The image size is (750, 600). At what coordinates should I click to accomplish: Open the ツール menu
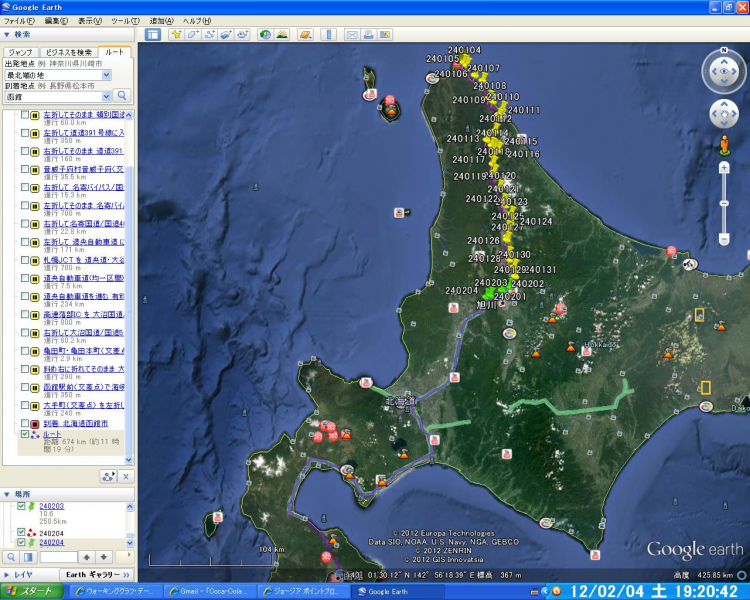point(125,21)
